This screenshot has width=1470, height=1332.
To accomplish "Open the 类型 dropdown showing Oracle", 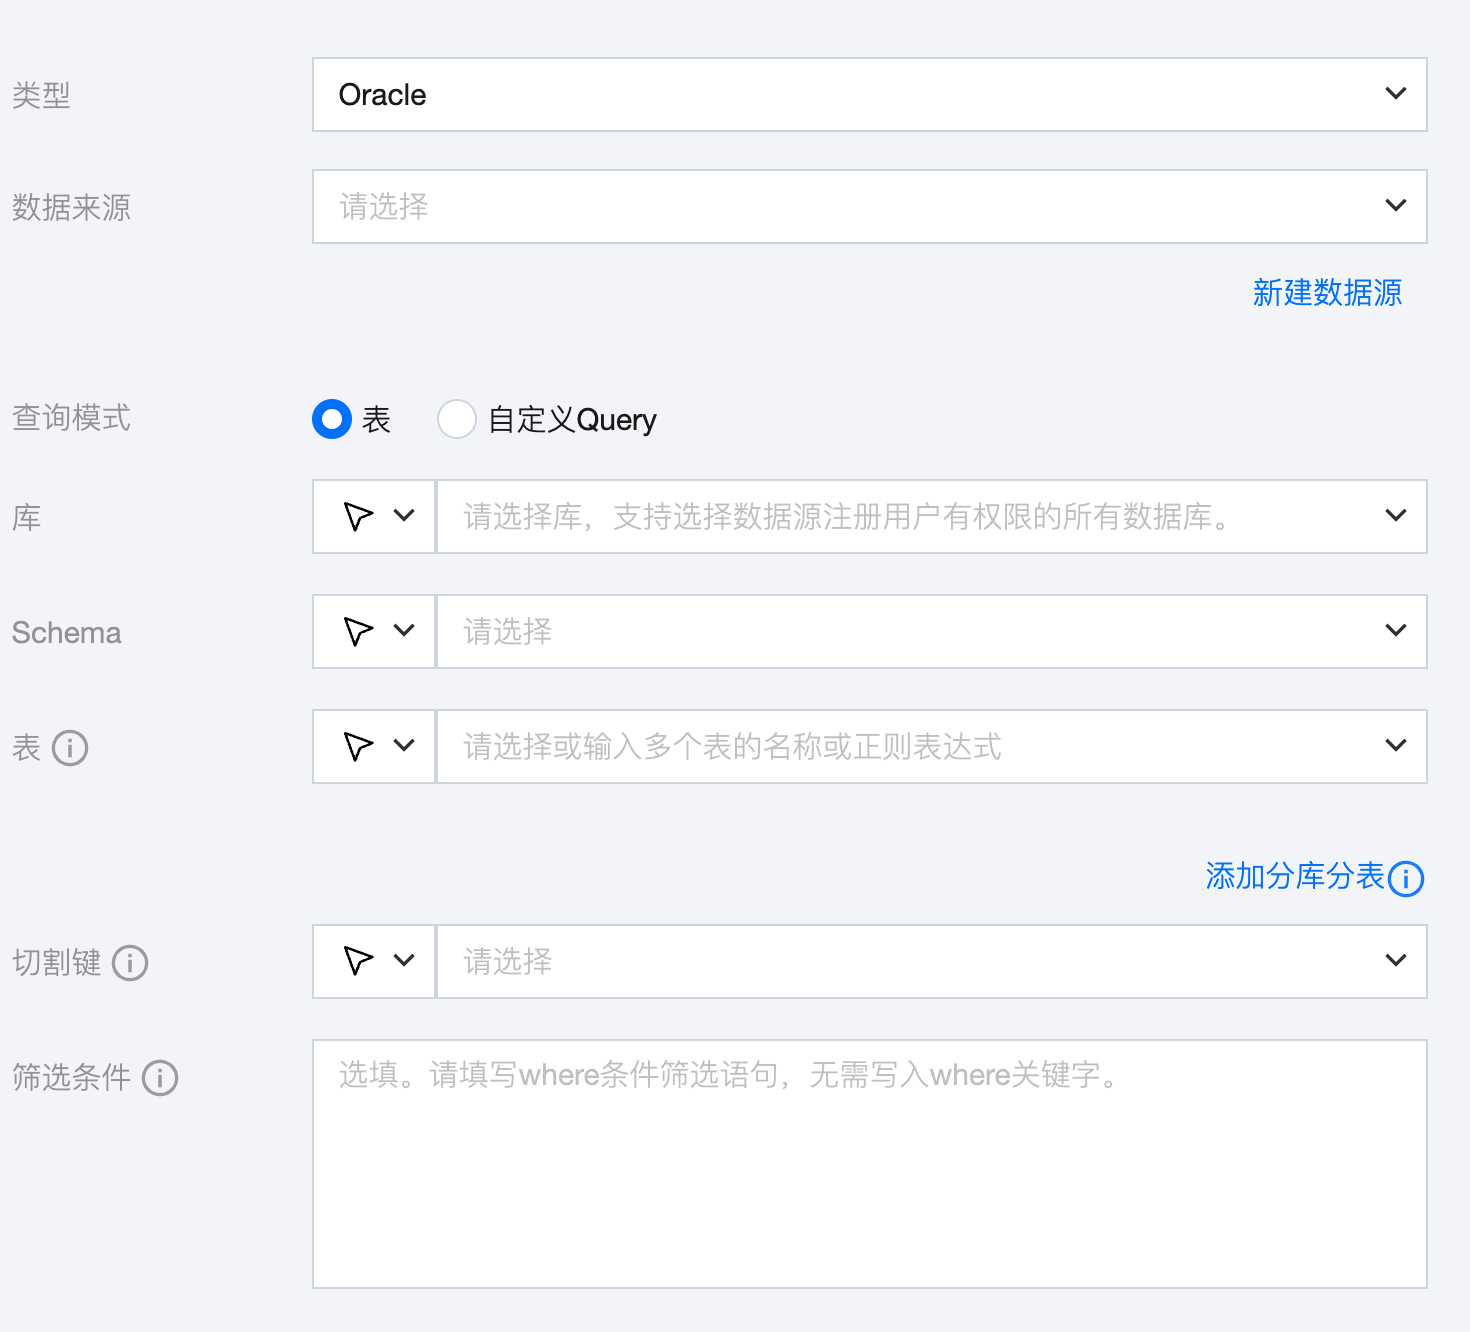I will (868, 95).
